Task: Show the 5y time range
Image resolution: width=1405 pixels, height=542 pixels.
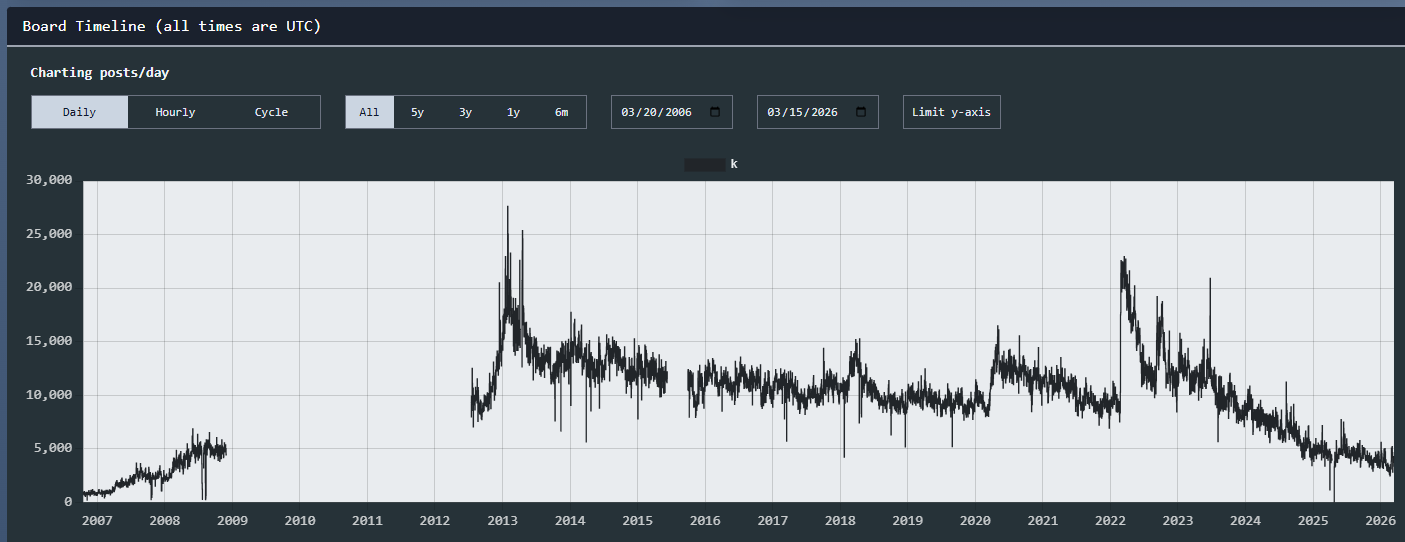Action: [x=418, y=112]
